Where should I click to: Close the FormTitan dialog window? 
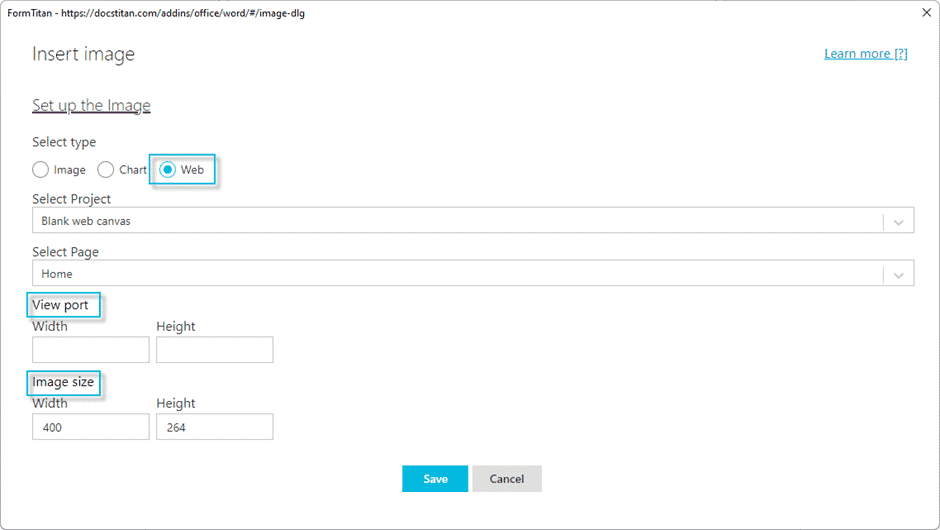coord(925,12)
